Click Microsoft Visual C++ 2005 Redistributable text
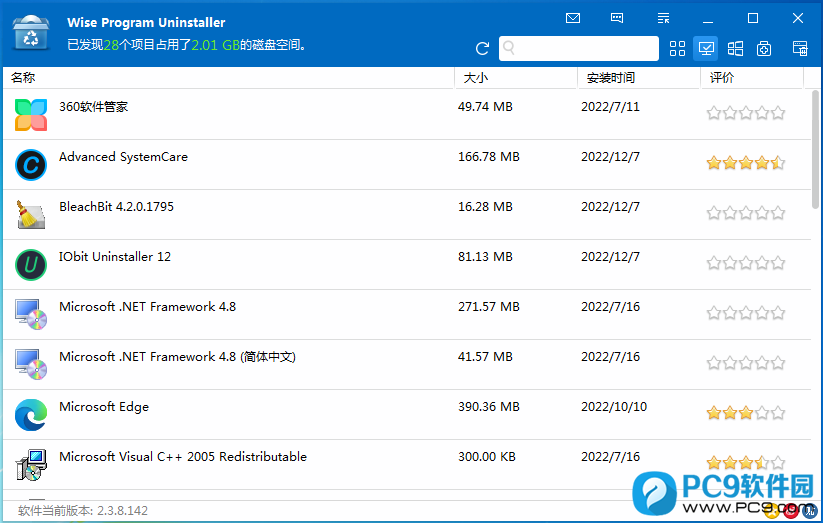823x523 pixels. (x=183, y=456)
